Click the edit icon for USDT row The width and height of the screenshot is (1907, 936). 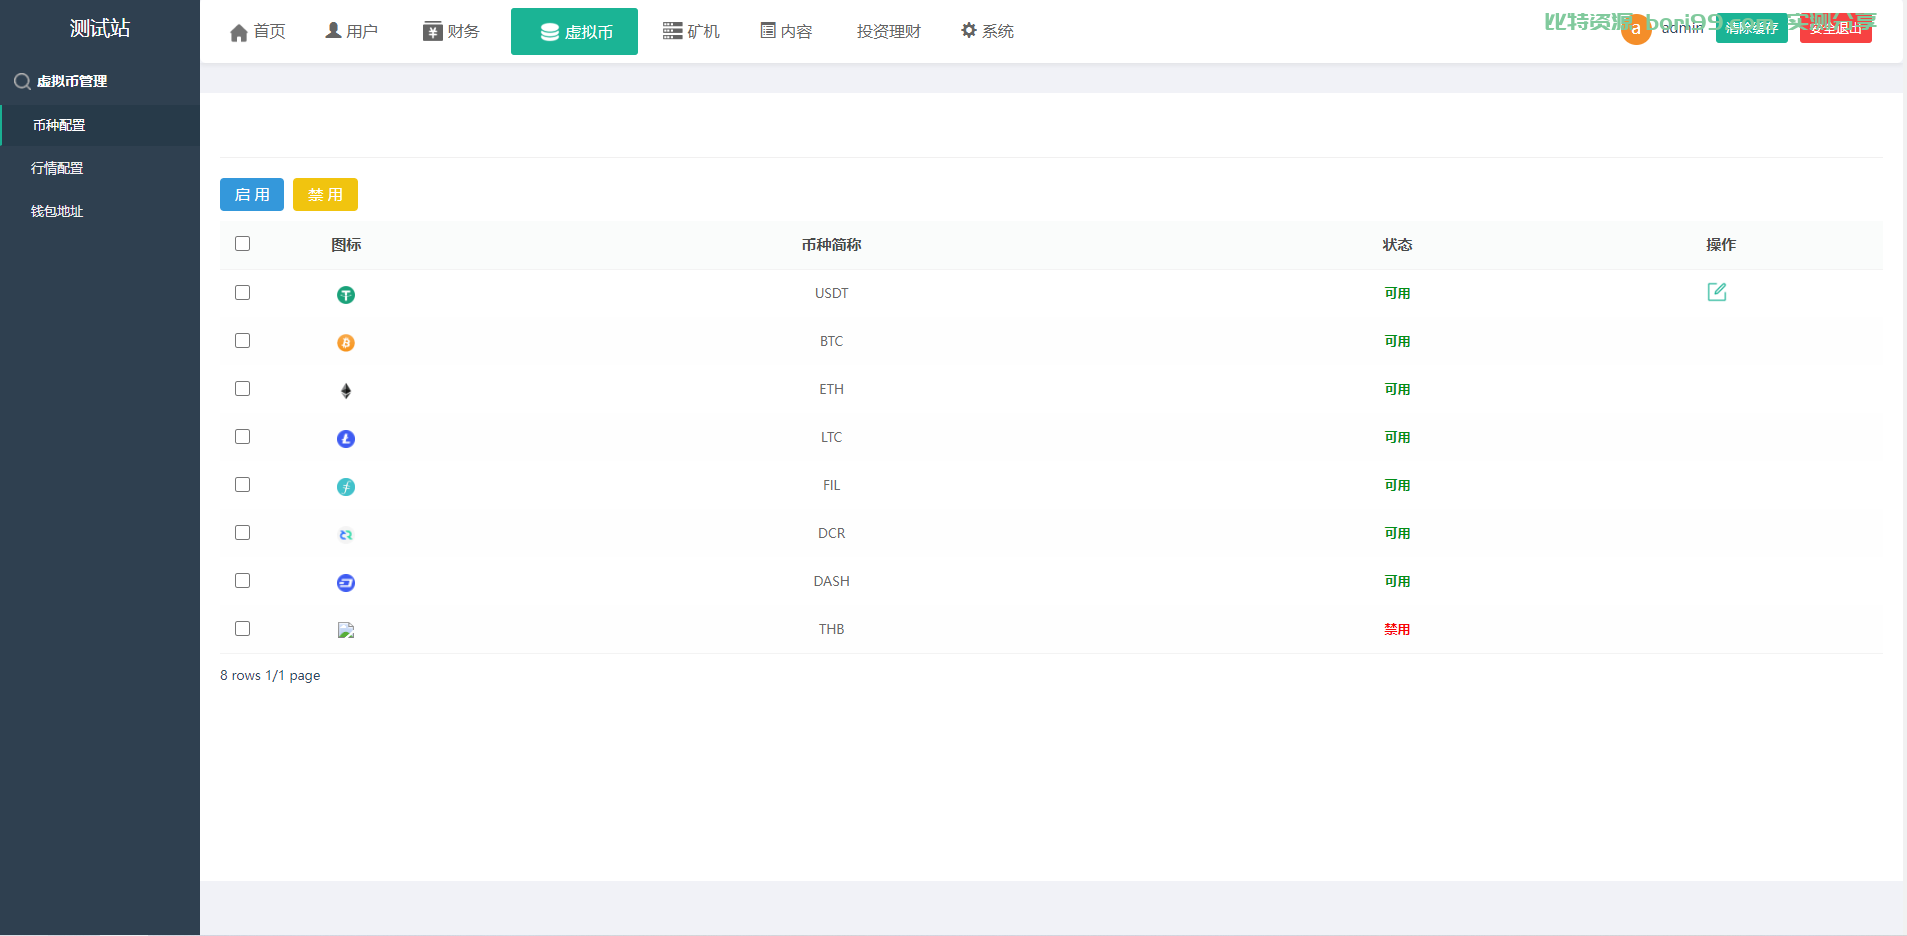[1717, 292]
